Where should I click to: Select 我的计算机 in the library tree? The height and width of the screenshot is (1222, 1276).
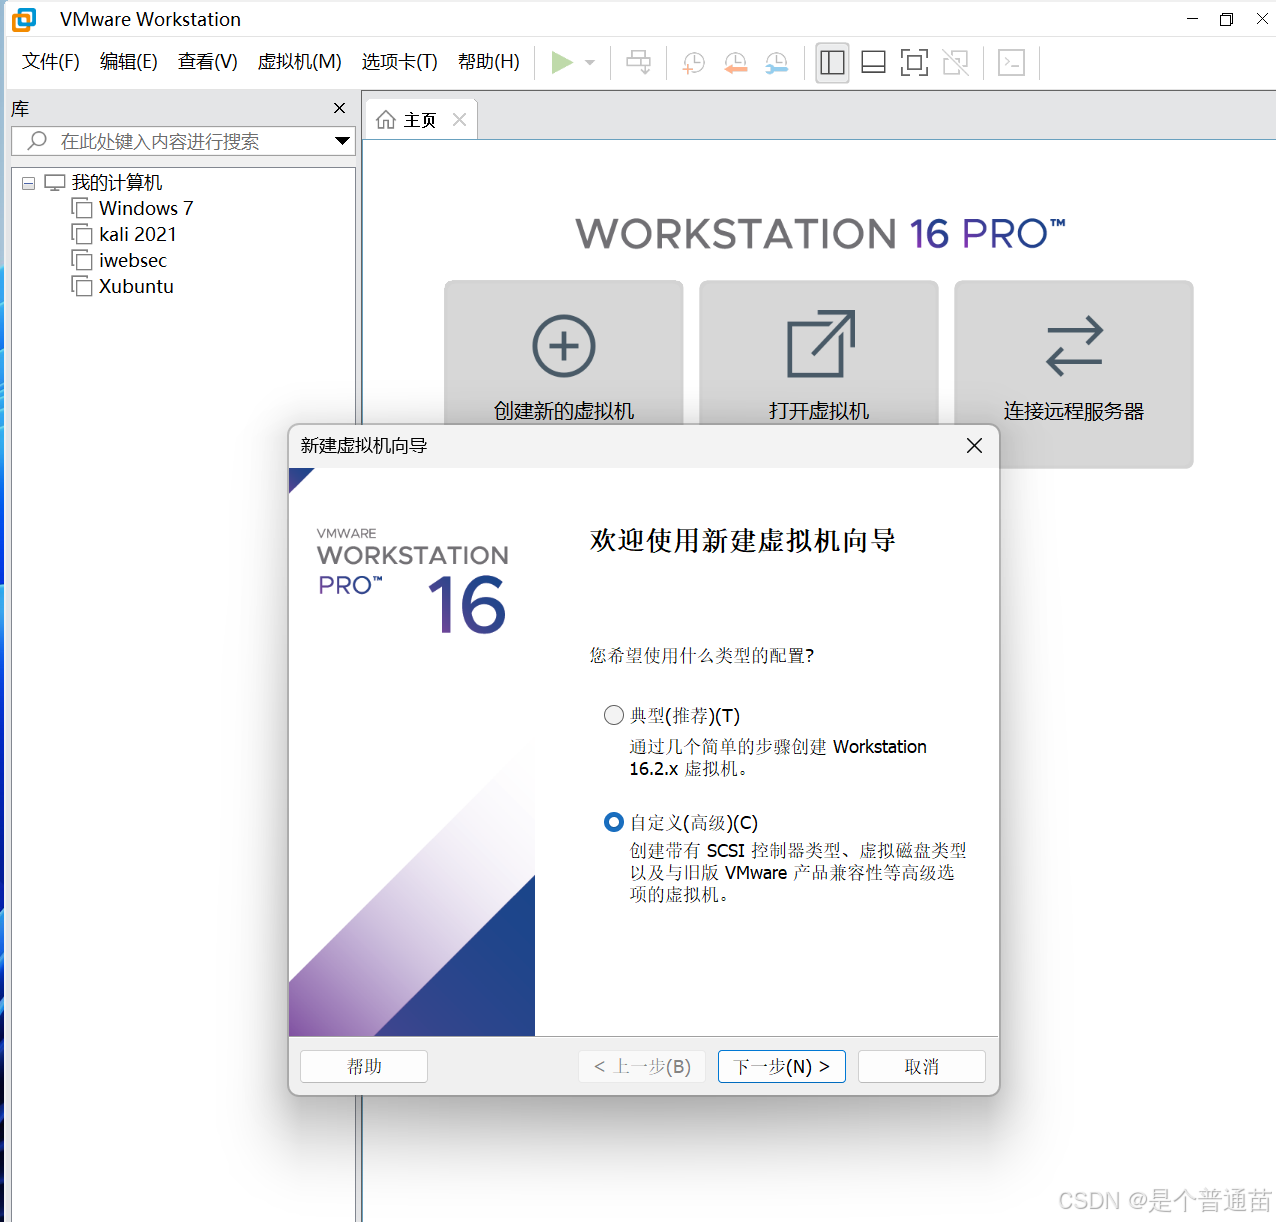tap(117, 182)
